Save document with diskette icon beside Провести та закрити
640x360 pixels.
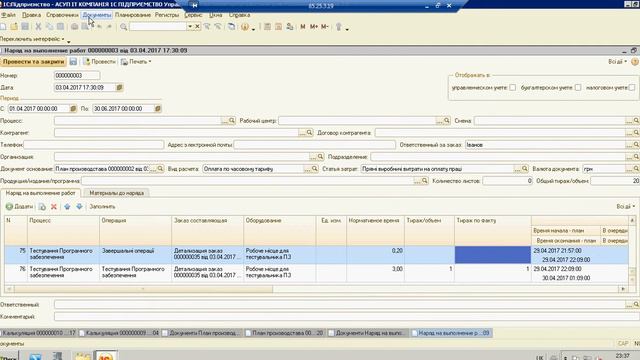[x=73, y=62]
